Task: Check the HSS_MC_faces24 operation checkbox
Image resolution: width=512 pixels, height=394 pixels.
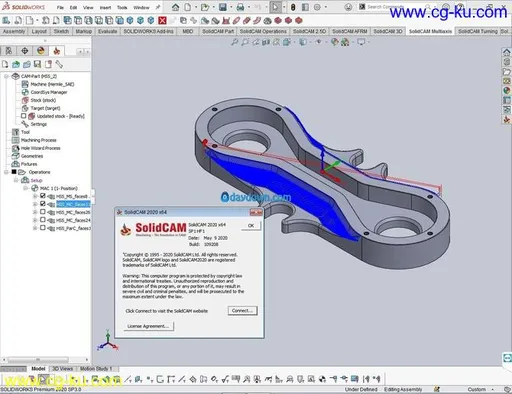Action: (x=43, y=220)
